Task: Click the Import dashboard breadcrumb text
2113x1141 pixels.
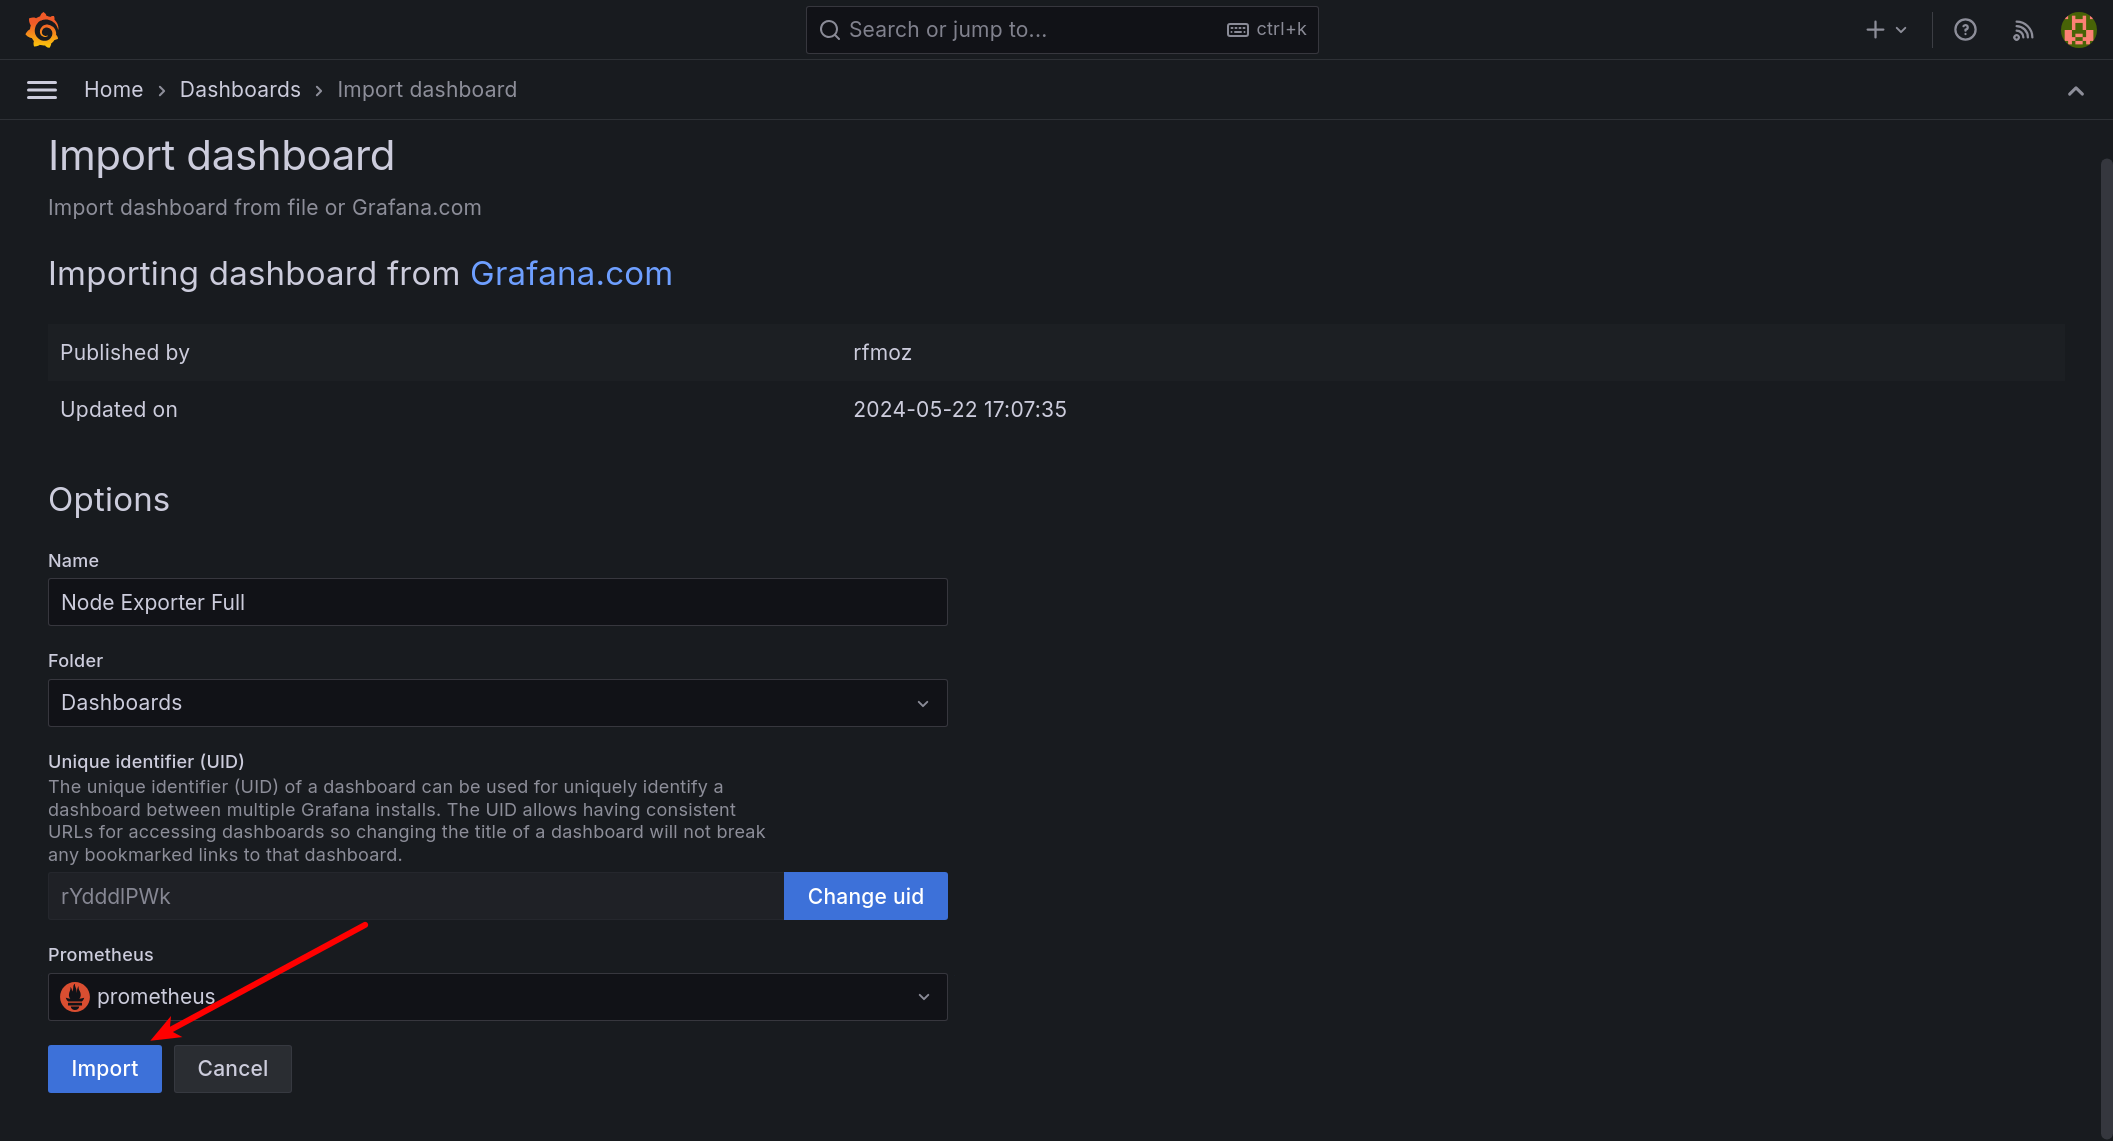Action: coord(427,90)
